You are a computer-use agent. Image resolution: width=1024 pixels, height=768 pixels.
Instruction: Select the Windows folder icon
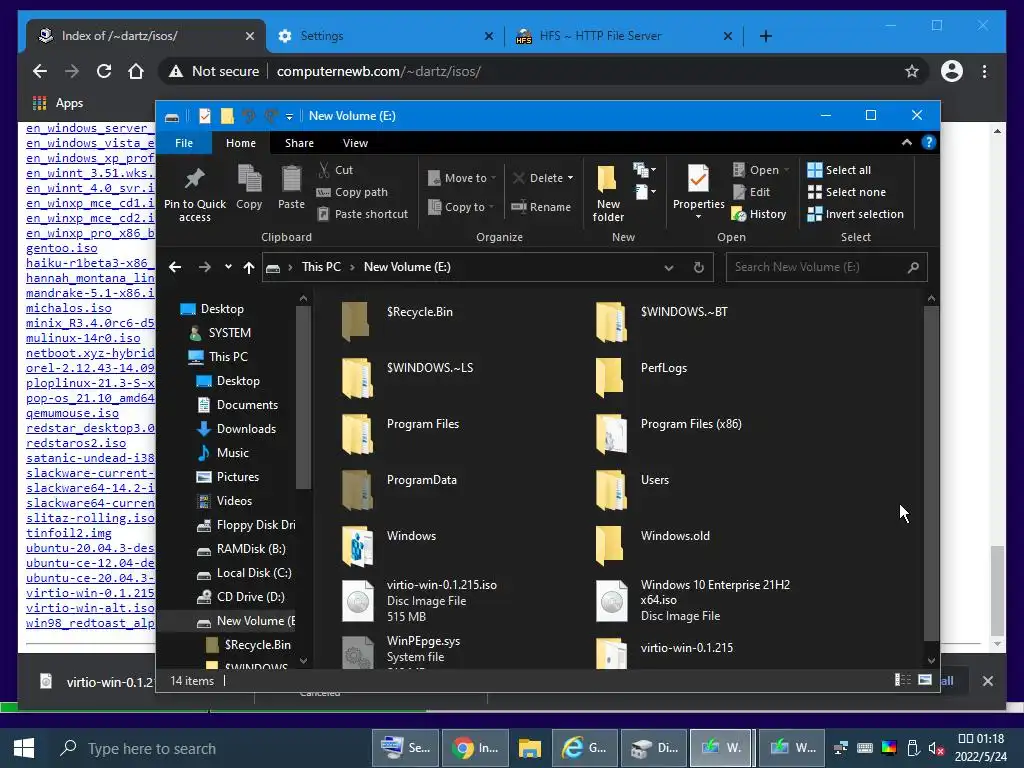pos(357,545)
